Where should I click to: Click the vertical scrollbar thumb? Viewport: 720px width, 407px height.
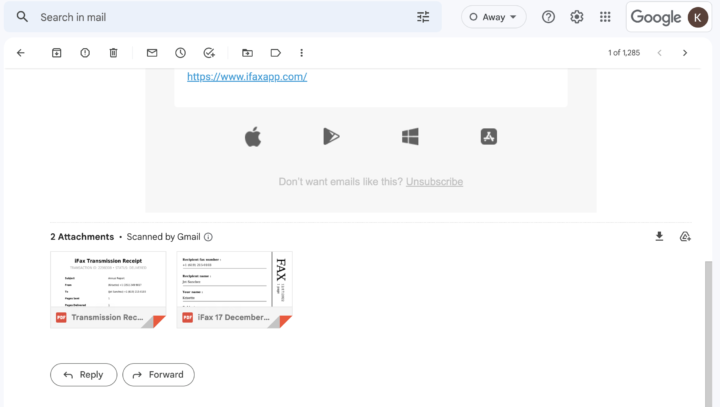709,334
